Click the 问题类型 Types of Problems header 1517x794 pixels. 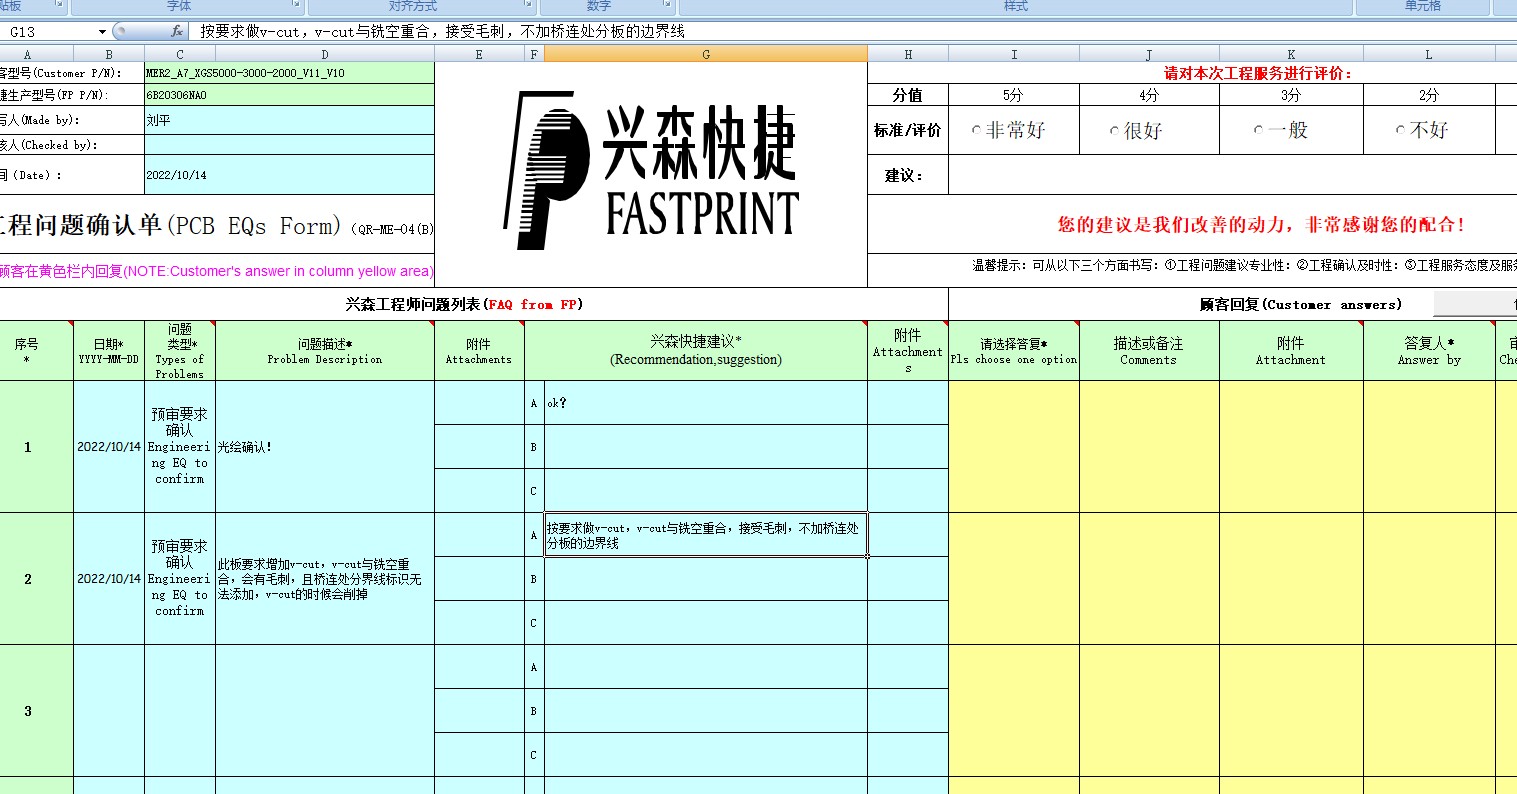(180, 351)
